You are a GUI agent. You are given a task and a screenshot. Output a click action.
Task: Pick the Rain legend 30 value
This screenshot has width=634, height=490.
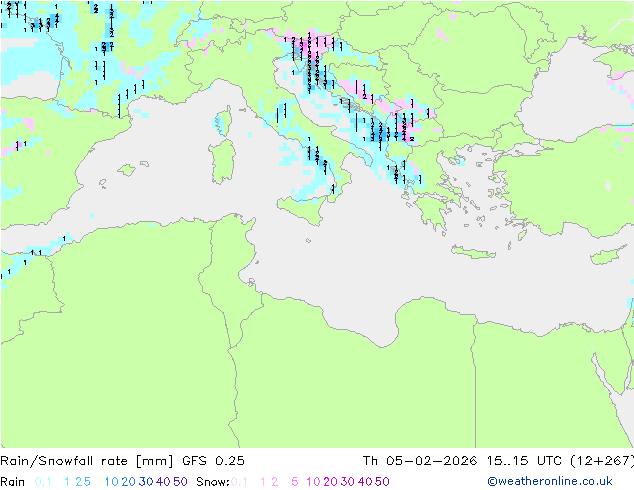[146, 482]
